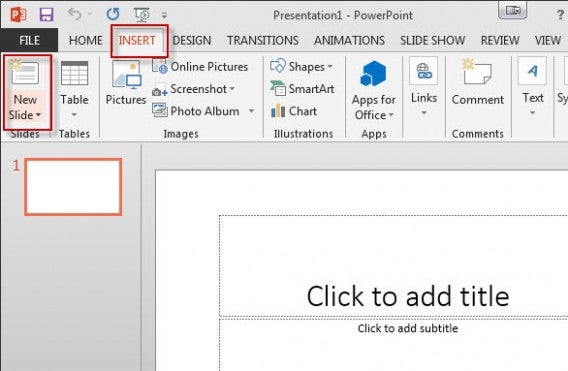Start slideshow from beginning icon in title bar

click(x=141, y=14)
